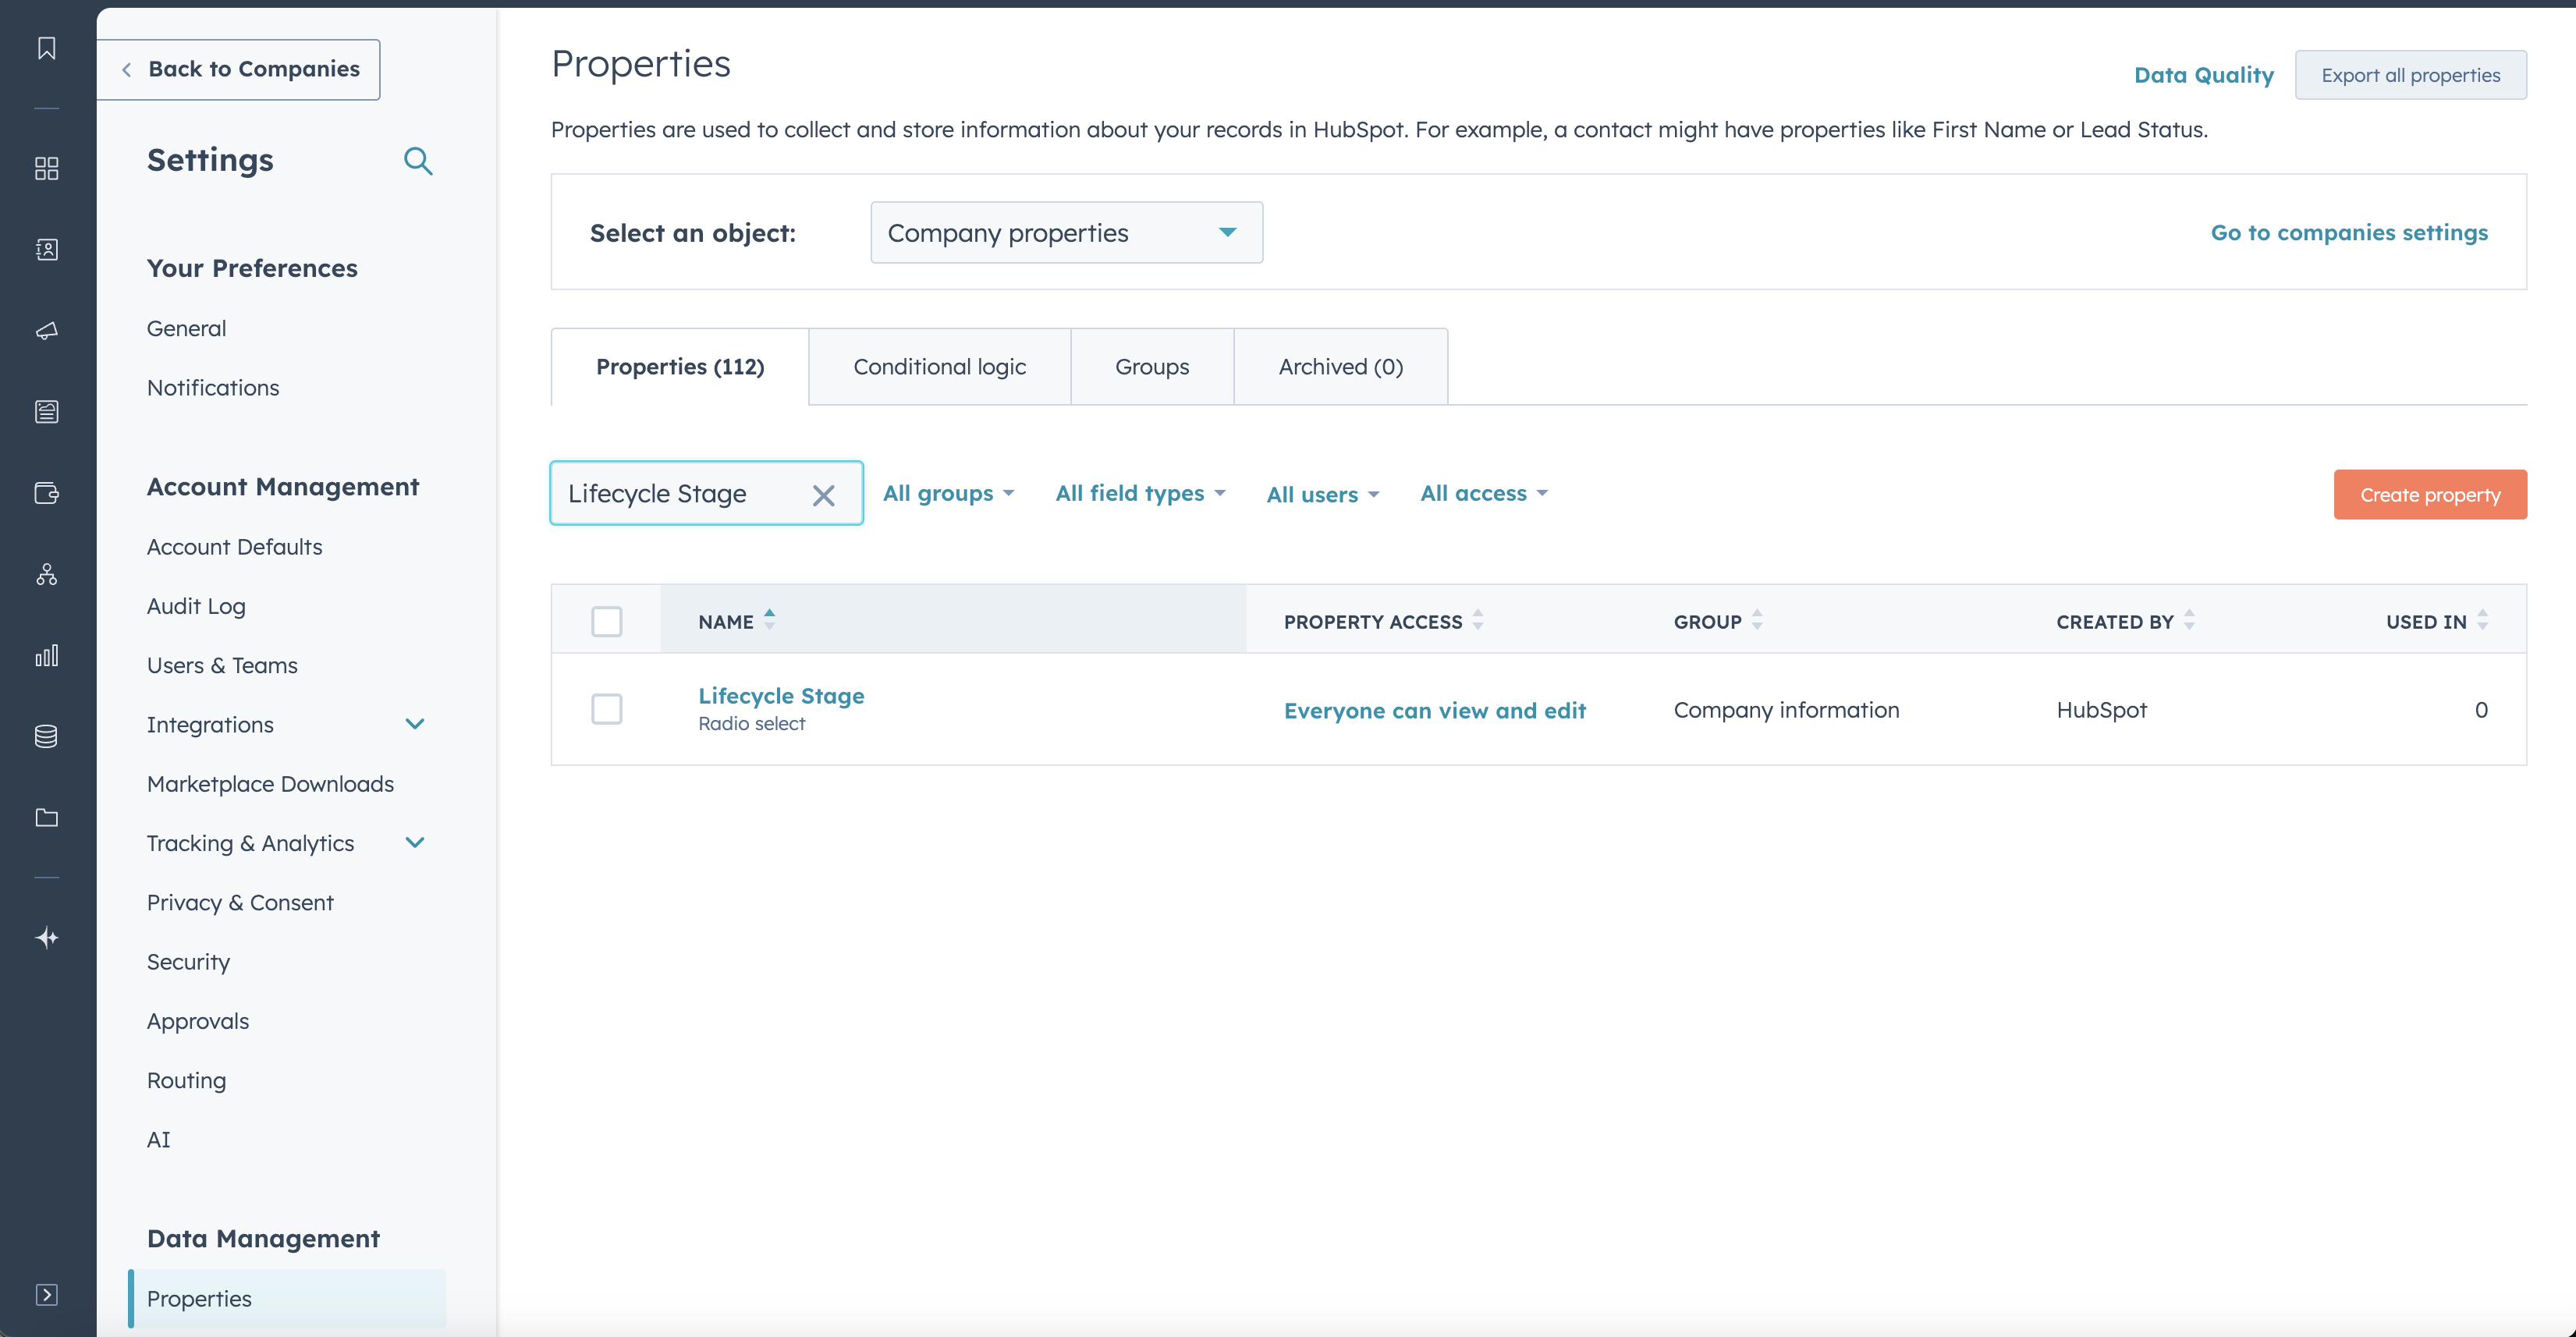Switch to the Conditional logic tab
This screenshot has height=1337, width=2576.
pos(939,367)
